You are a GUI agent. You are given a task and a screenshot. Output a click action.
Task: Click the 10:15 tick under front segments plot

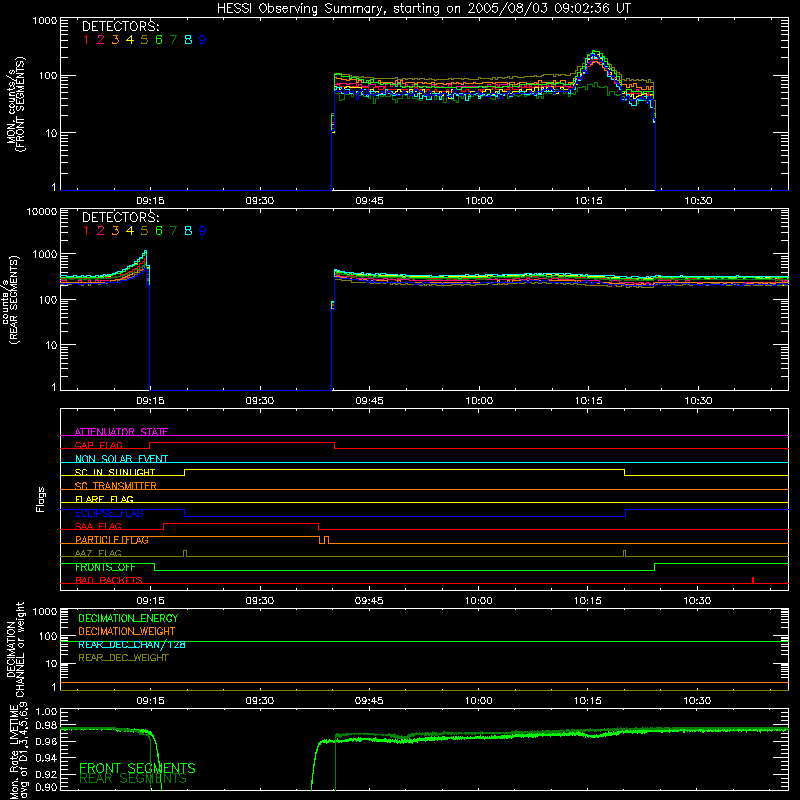click(x=589, y=201)
